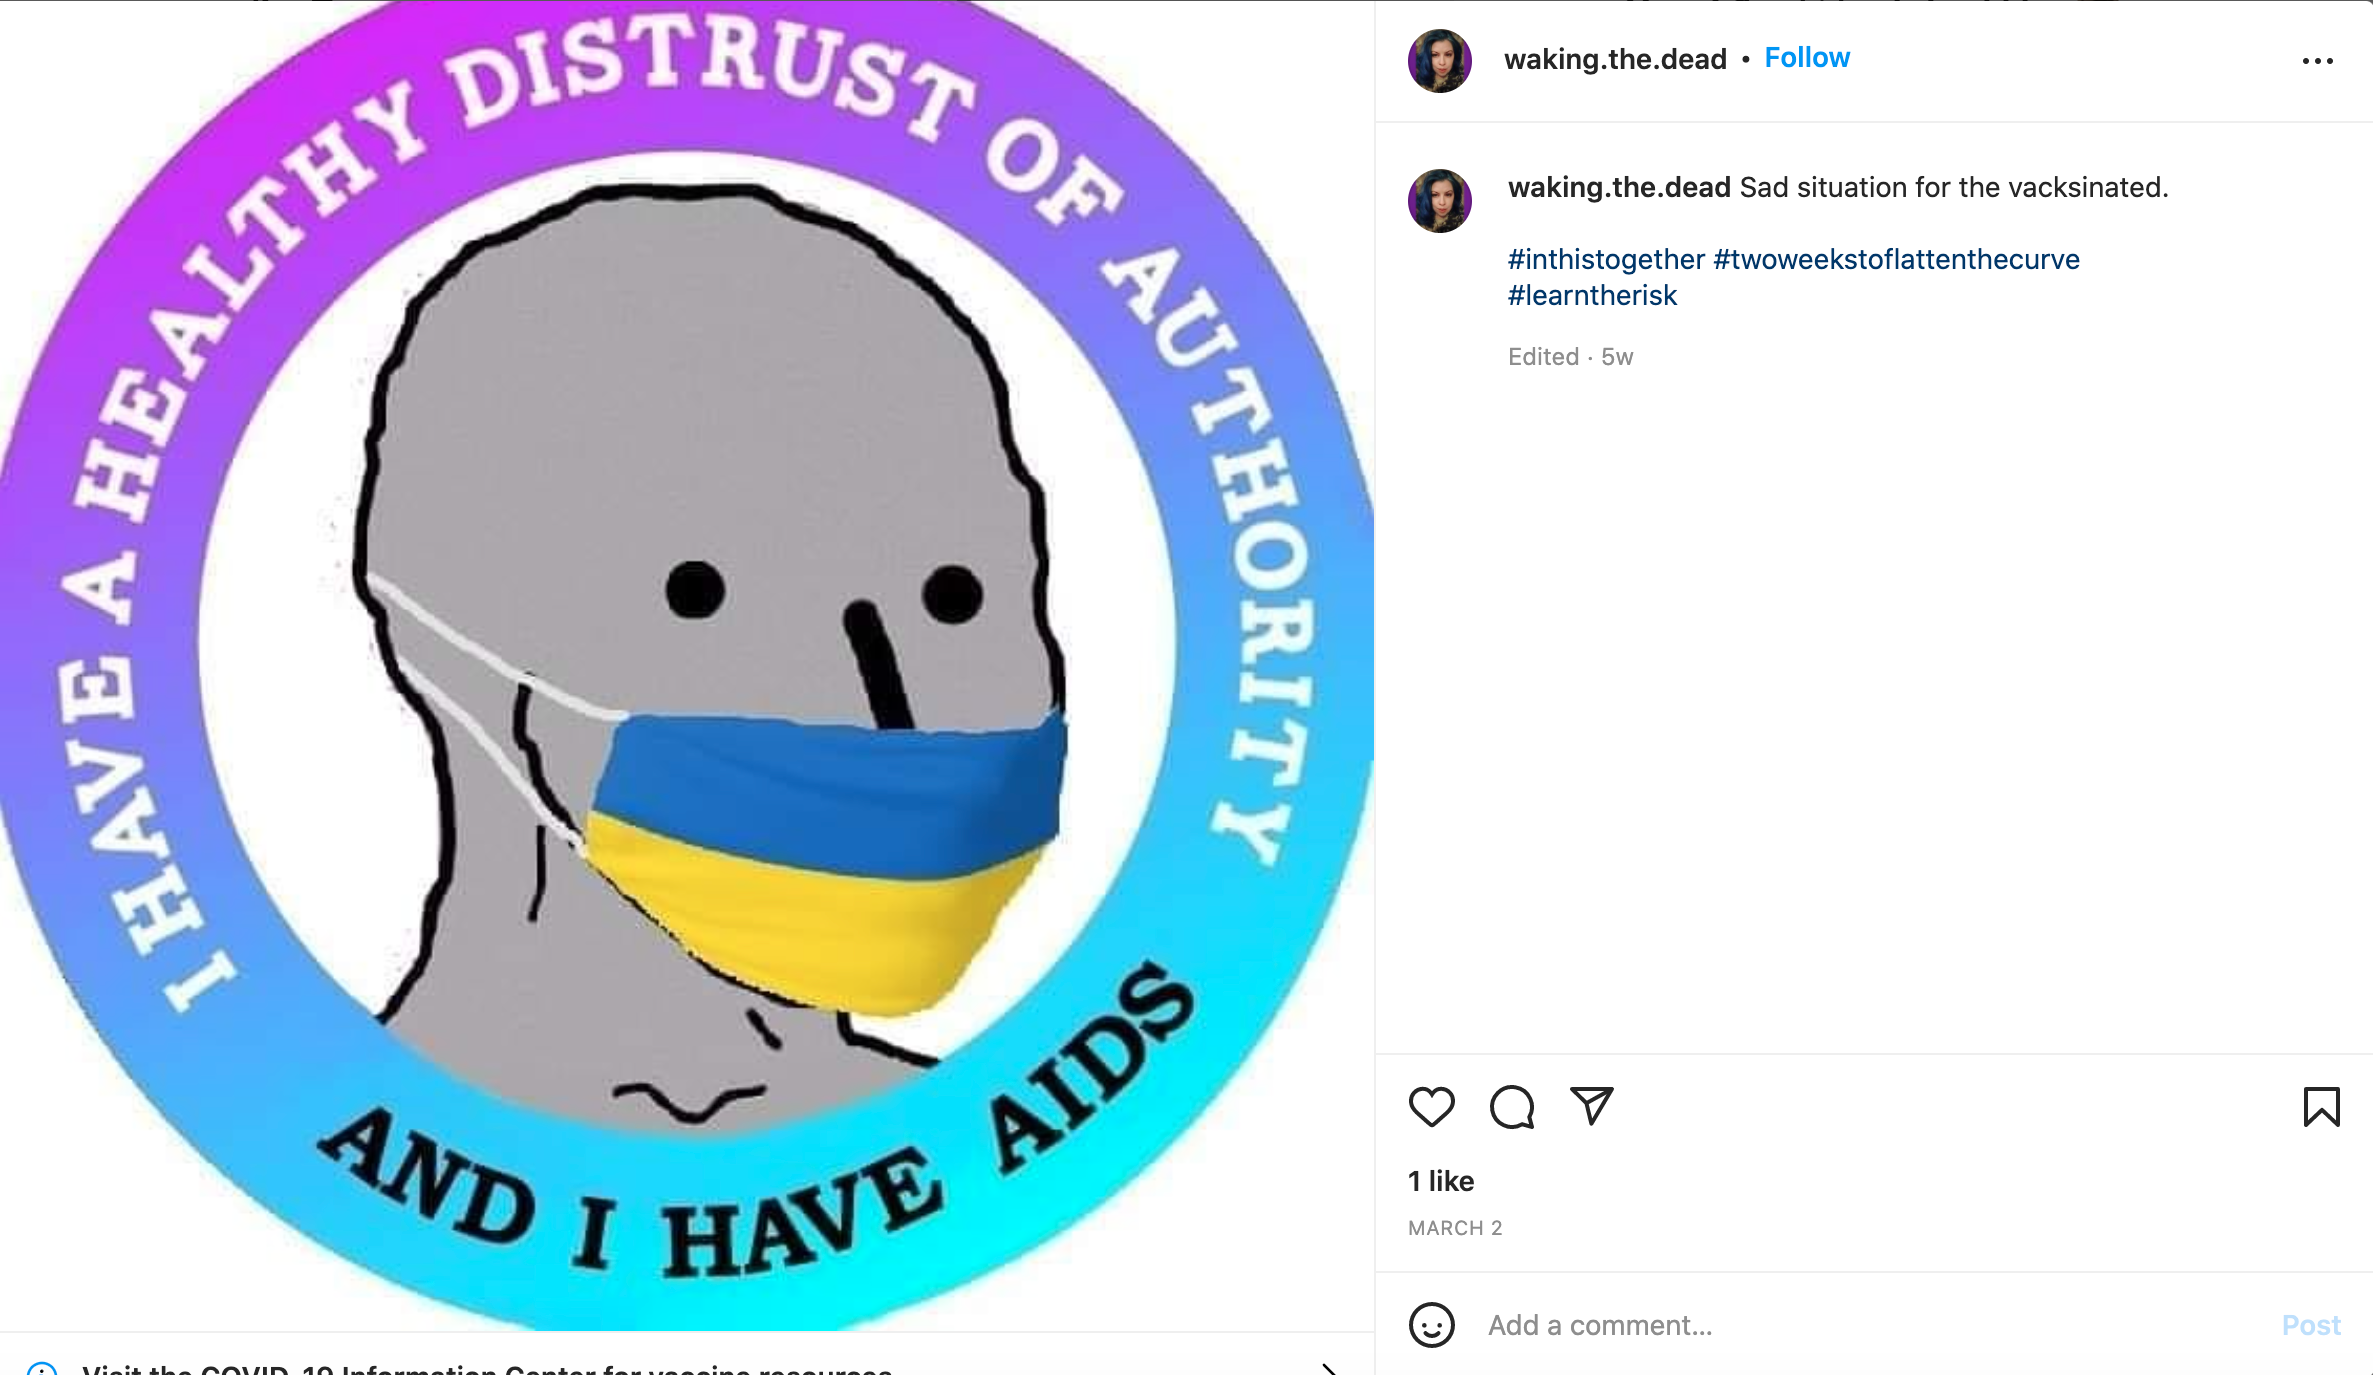Open emoji picker smiley icon
This screenshot has width=2373, height=1375.
point(1431,1325)
